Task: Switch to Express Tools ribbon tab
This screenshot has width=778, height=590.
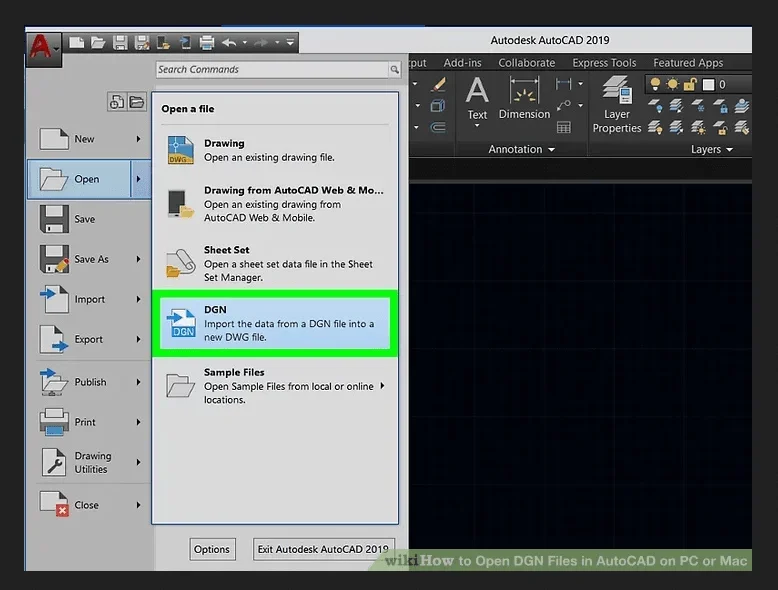Action: [x=604, y=63]
